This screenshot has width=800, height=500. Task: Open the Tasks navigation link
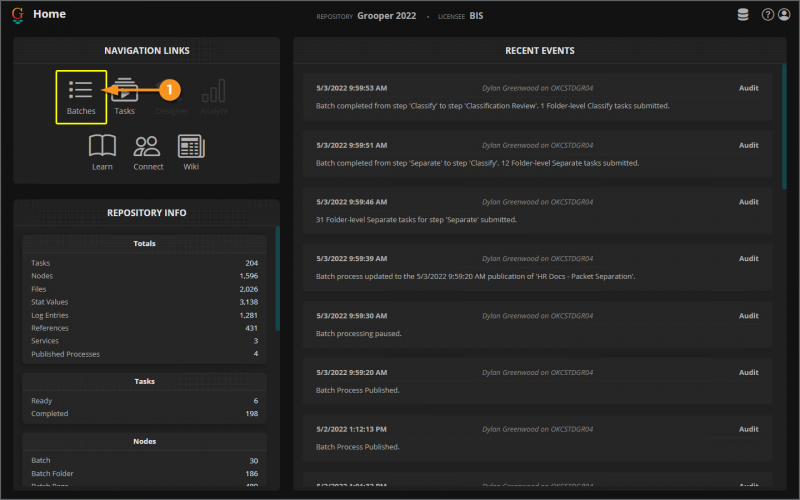coord(125,97)
